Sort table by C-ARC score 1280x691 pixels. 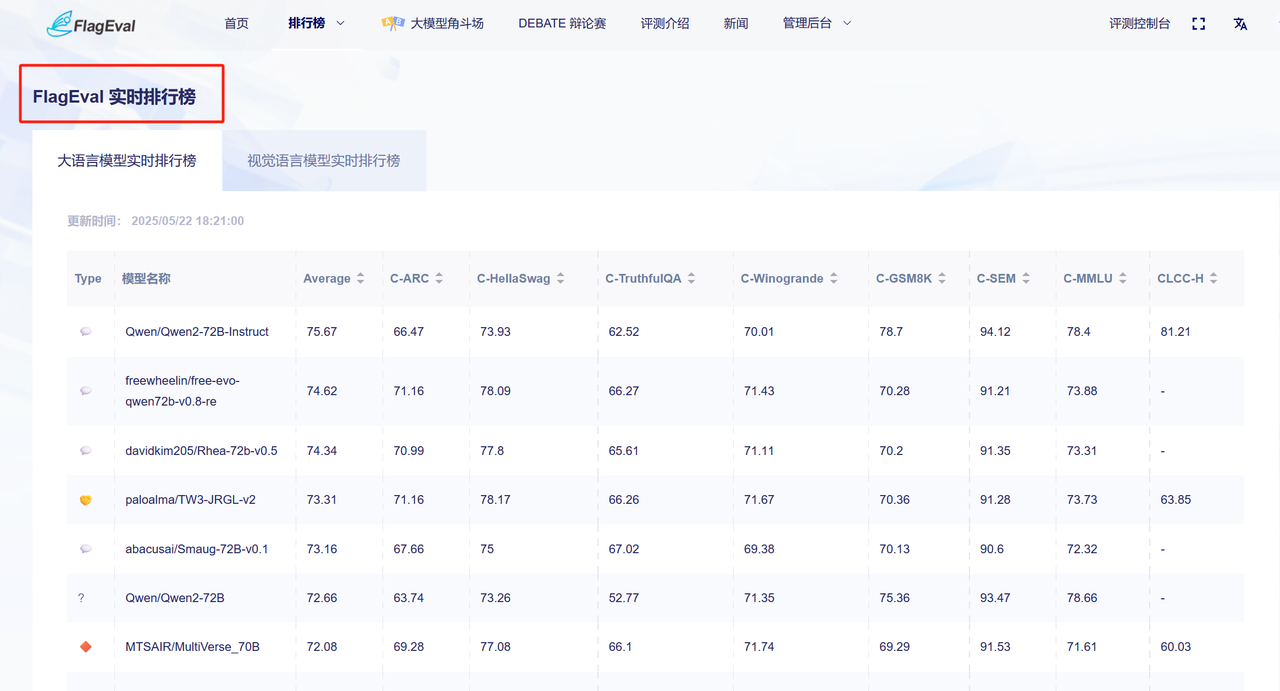438,279
